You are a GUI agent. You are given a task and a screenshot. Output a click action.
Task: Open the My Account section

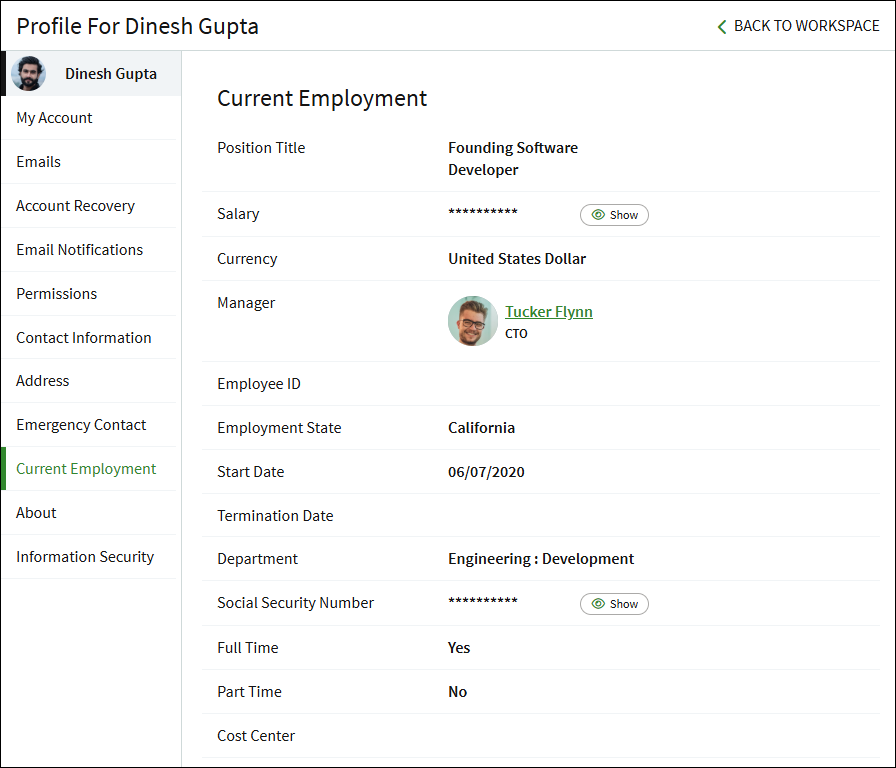pos(54,118)
